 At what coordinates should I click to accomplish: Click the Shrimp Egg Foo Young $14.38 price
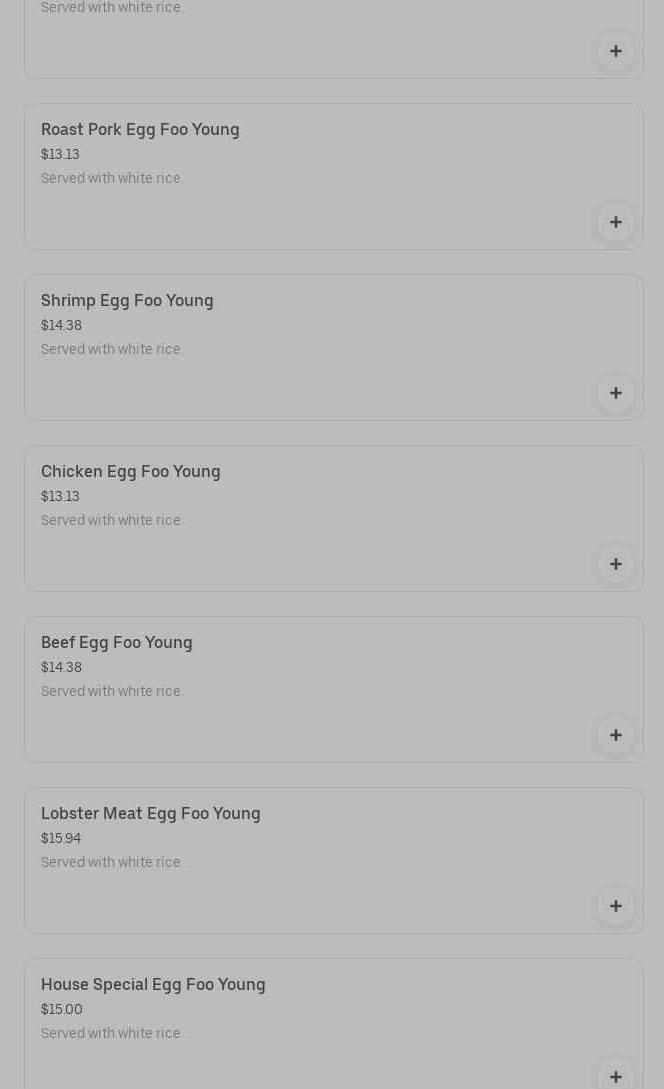pyautogui.click(x=61, y=325)
